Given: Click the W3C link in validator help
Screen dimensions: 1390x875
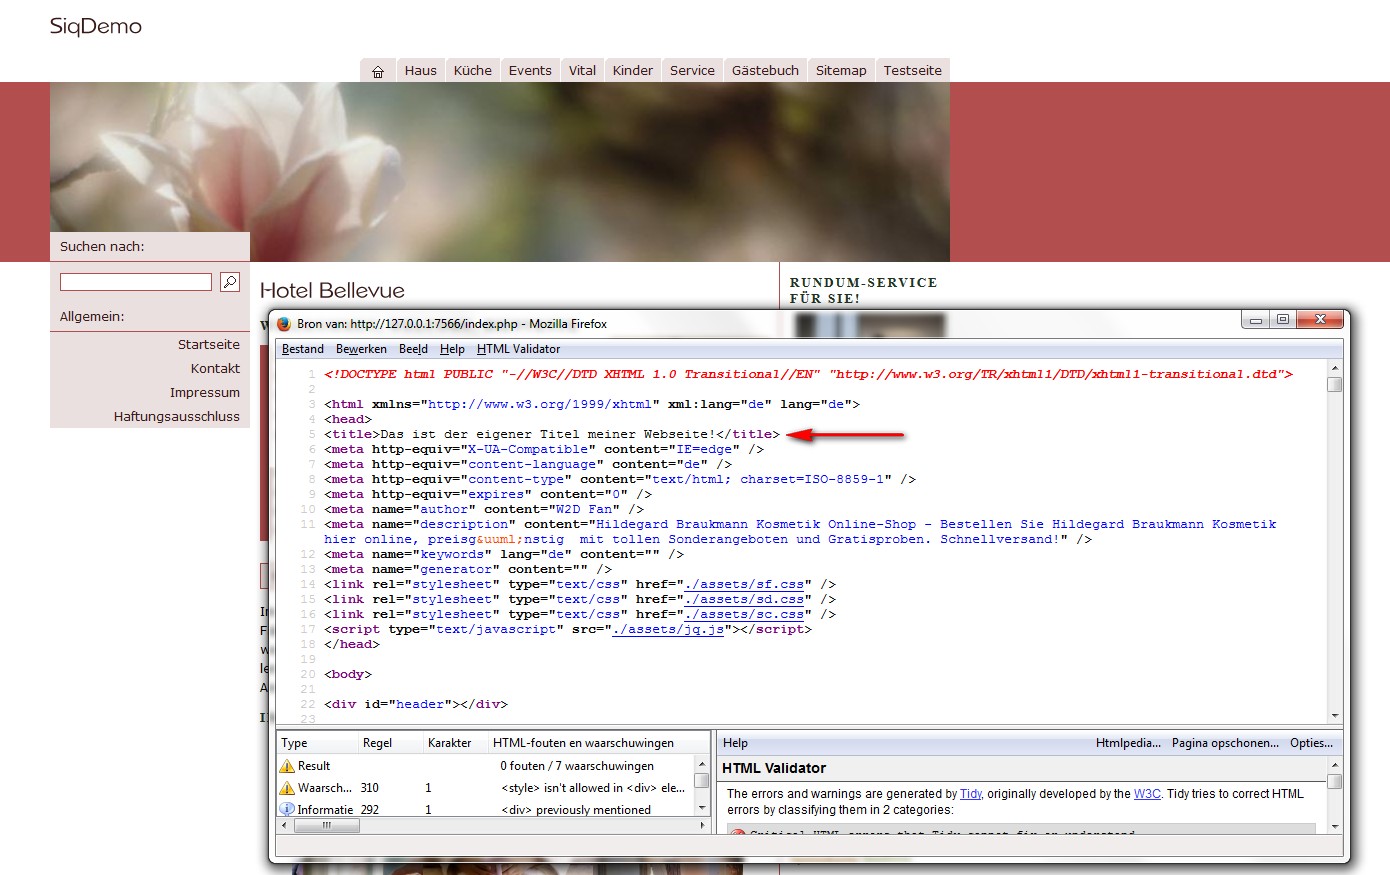Looking at the screenshot, I should (x=1147, y=794).
